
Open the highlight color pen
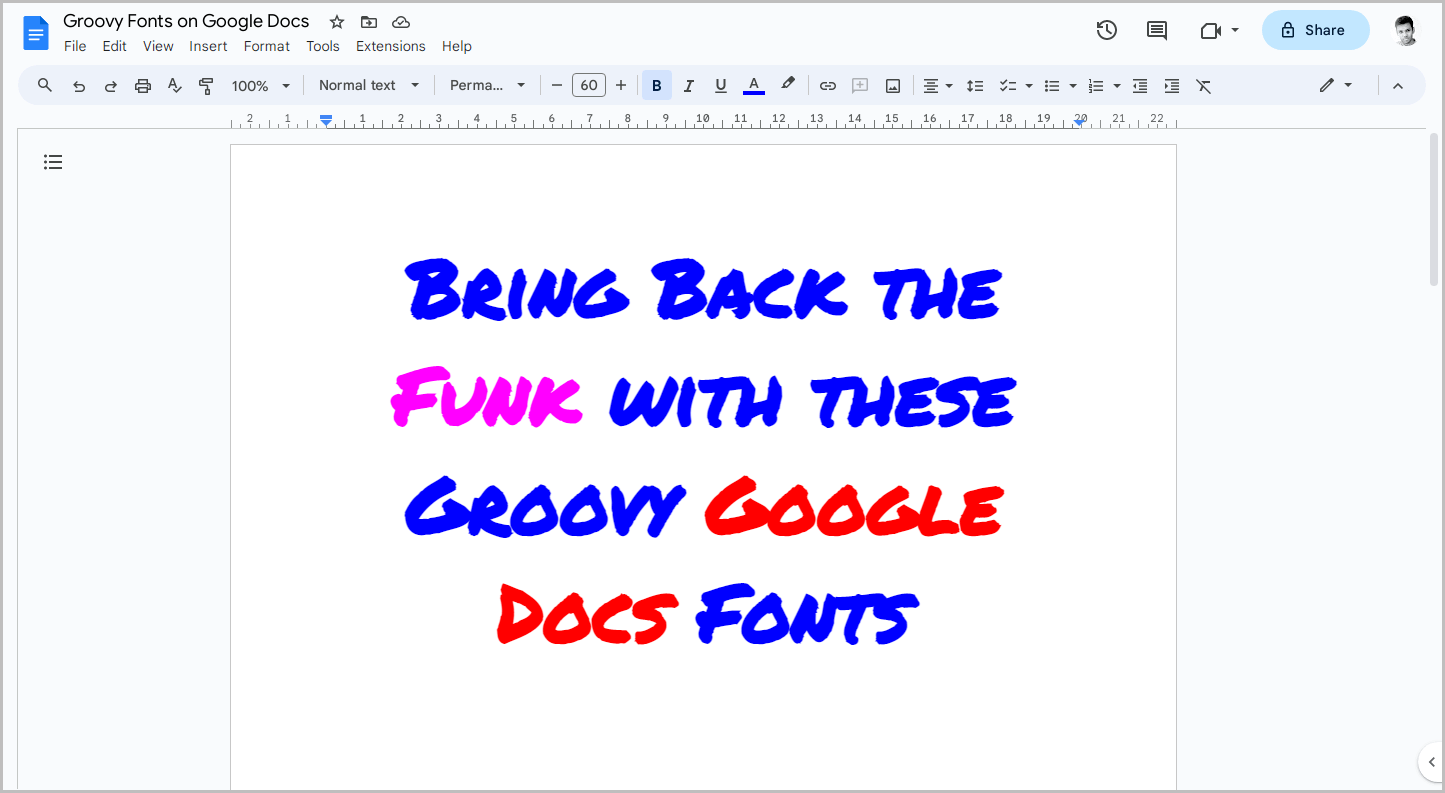(788, 85)
